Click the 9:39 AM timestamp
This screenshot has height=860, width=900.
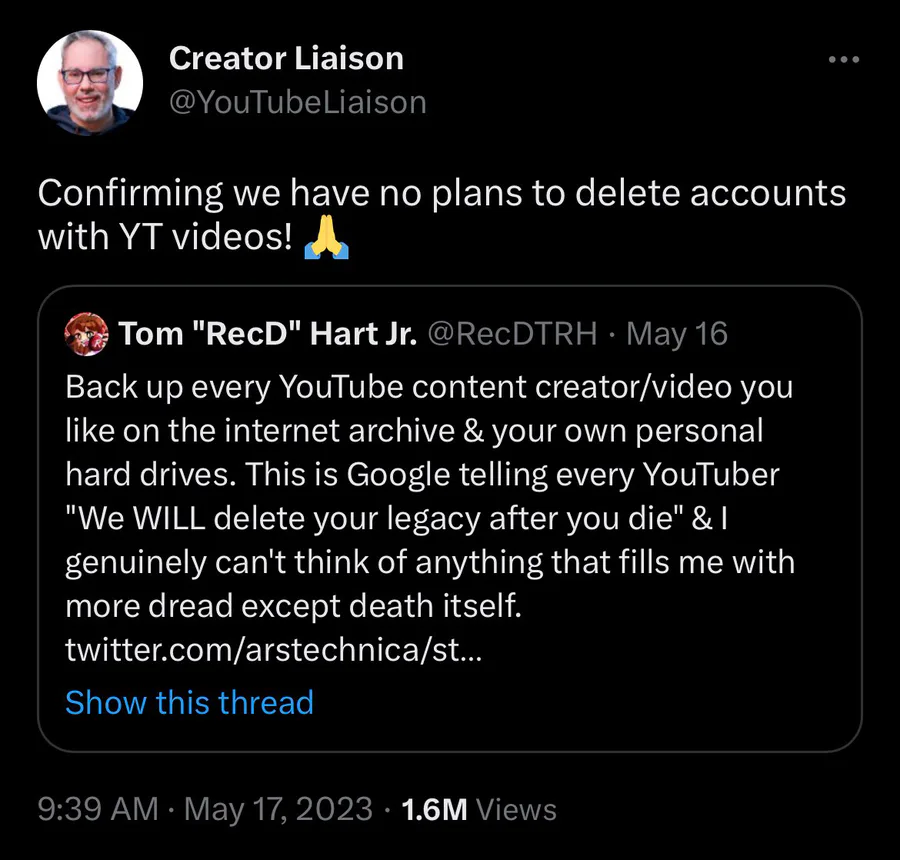[x=97, y=808]
